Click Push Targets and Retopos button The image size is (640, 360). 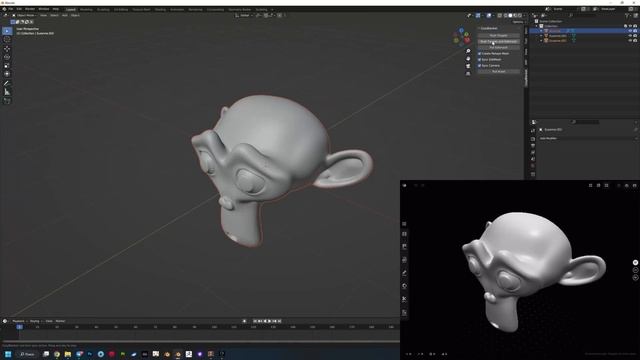click(498, 42)
